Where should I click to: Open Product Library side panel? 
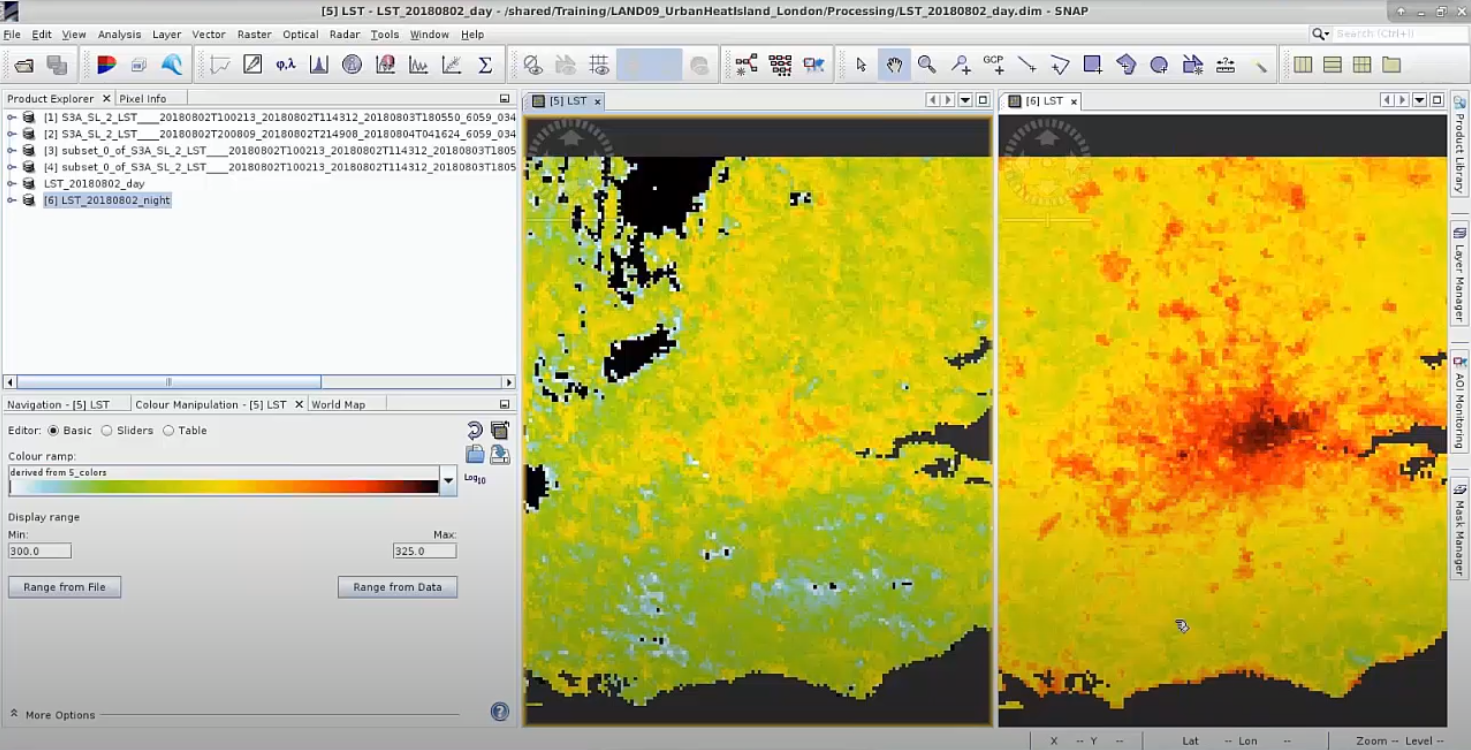point(1460,144)
